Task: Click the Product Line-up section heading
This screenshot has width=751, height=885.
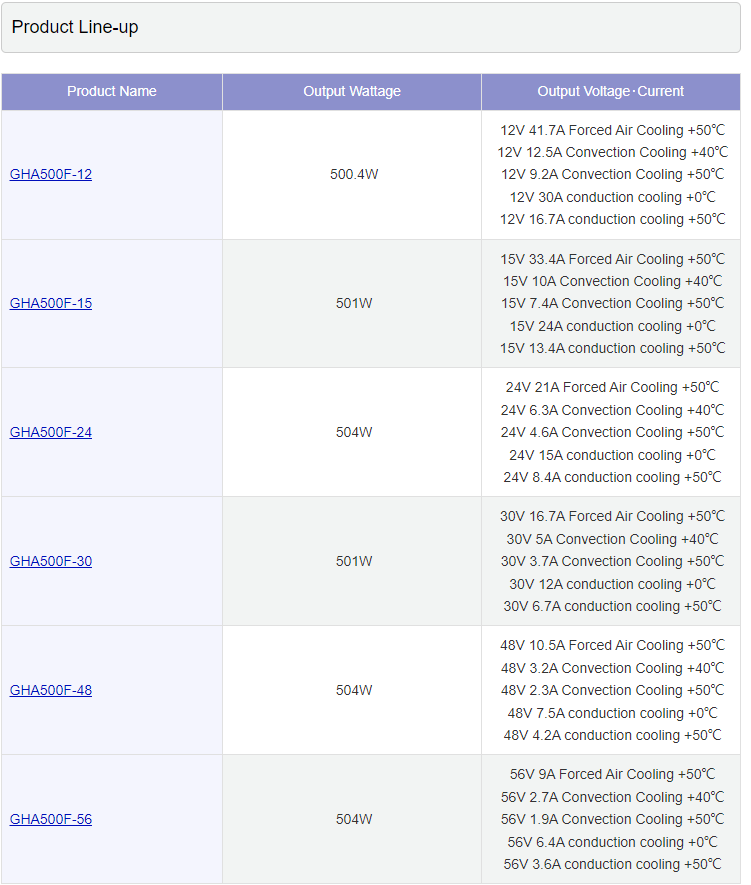Action: (75, 28)
